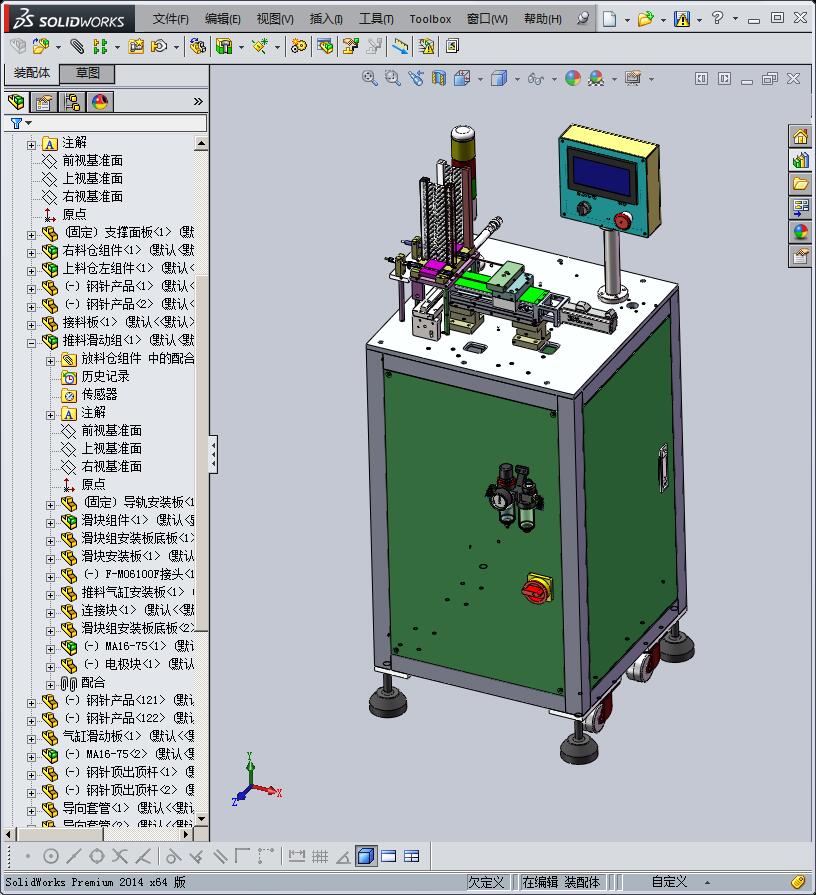816x895 pixels.
Task: Click the Zoom to Fit magnifier icon
Action: click(370, 78)
